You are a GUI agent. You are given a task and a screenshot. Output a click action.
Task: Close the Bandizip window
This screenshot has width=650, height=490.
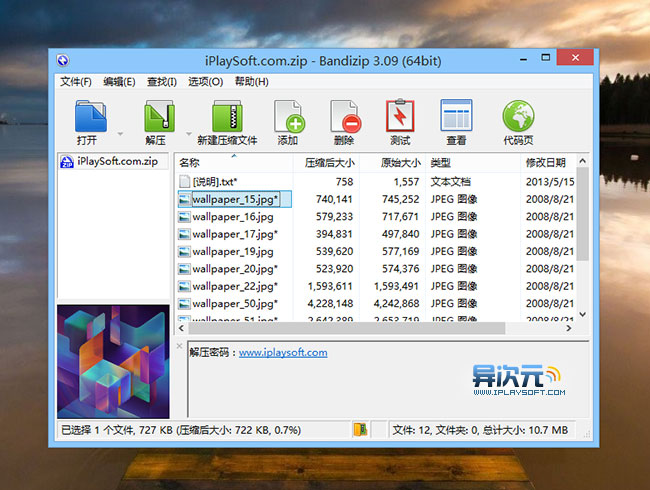[x=575, y=58]
